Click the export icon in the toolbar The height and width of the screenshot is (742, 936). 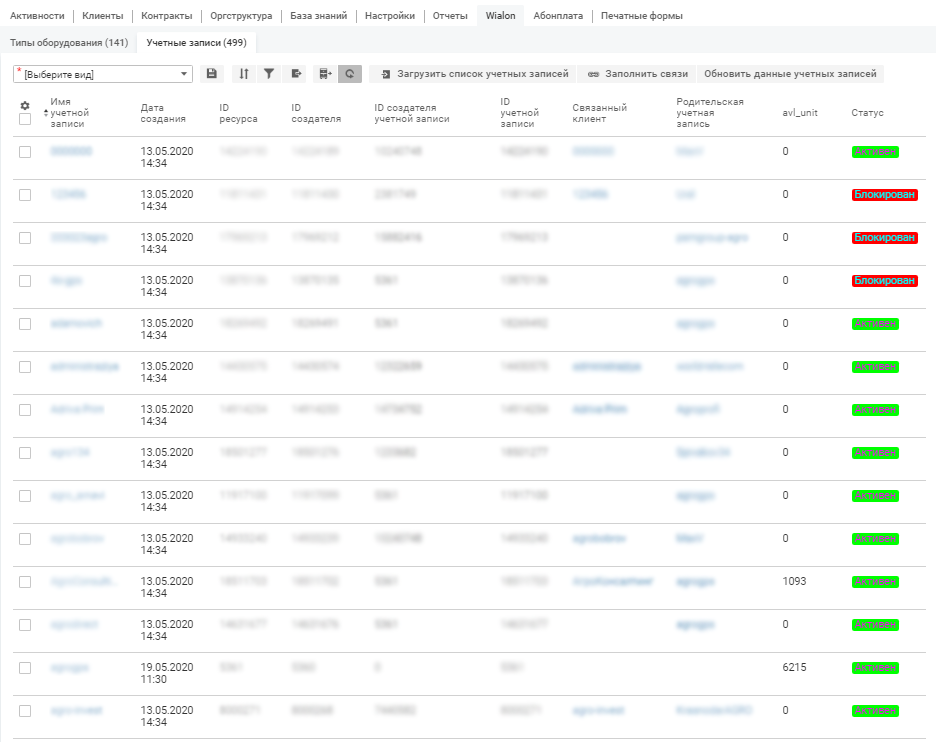pos(297,74)
